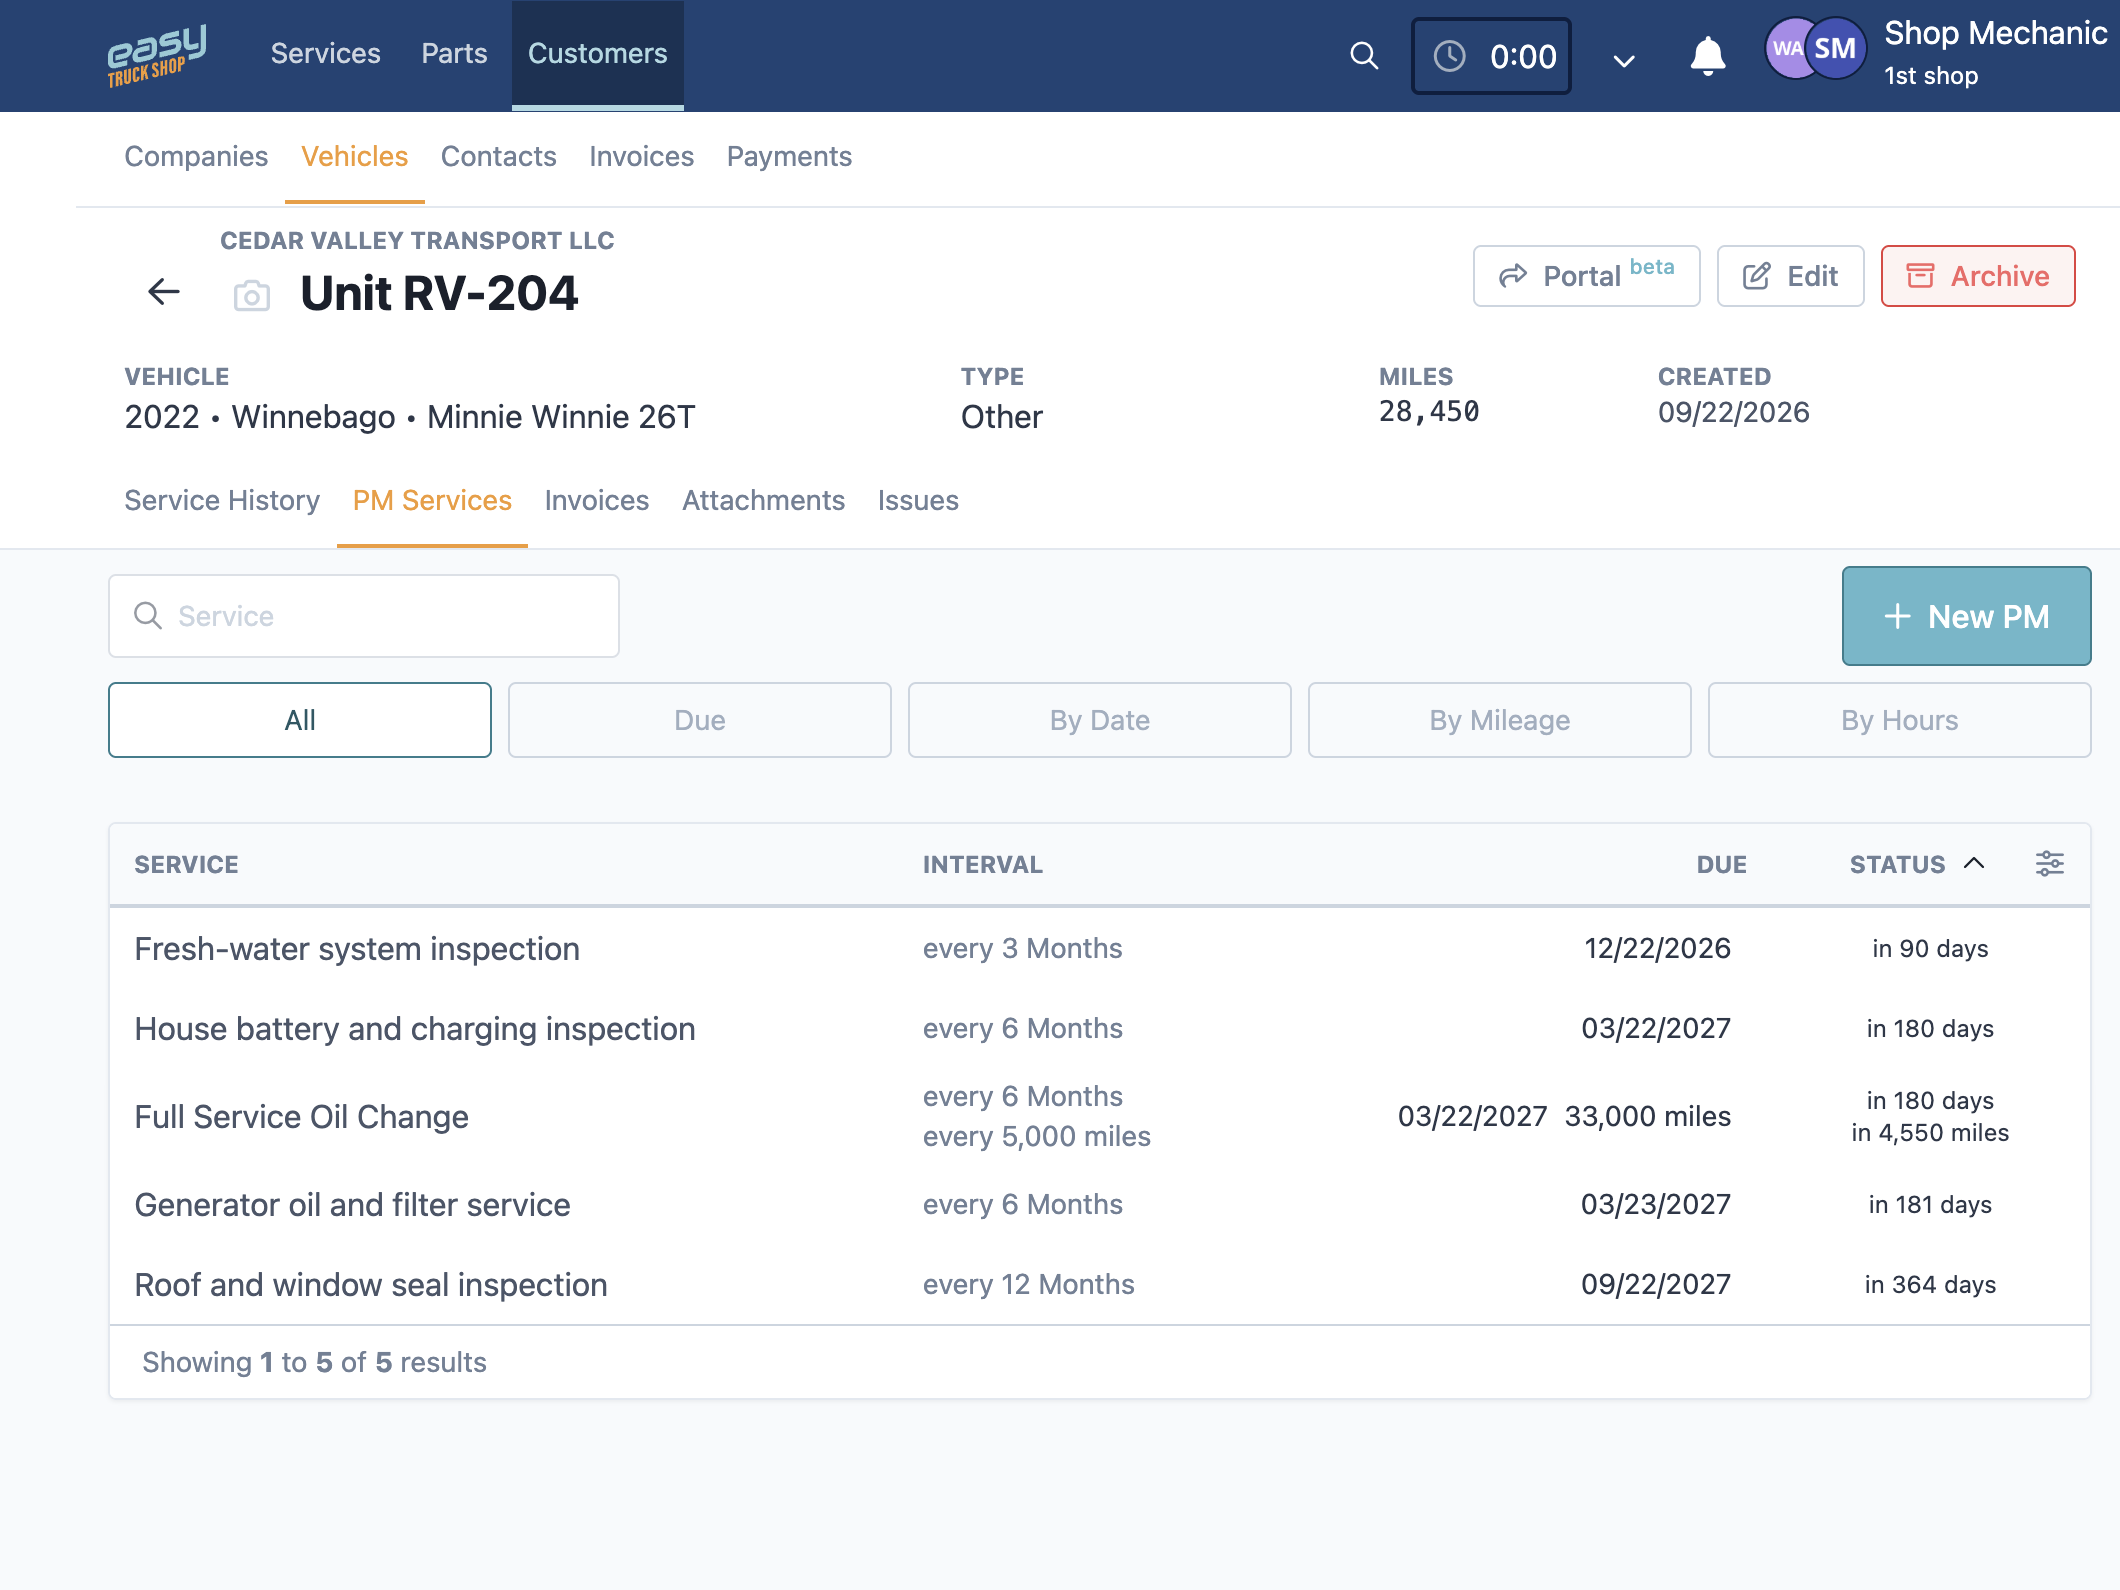Filter PMs By Hours

pos(1900,720)
